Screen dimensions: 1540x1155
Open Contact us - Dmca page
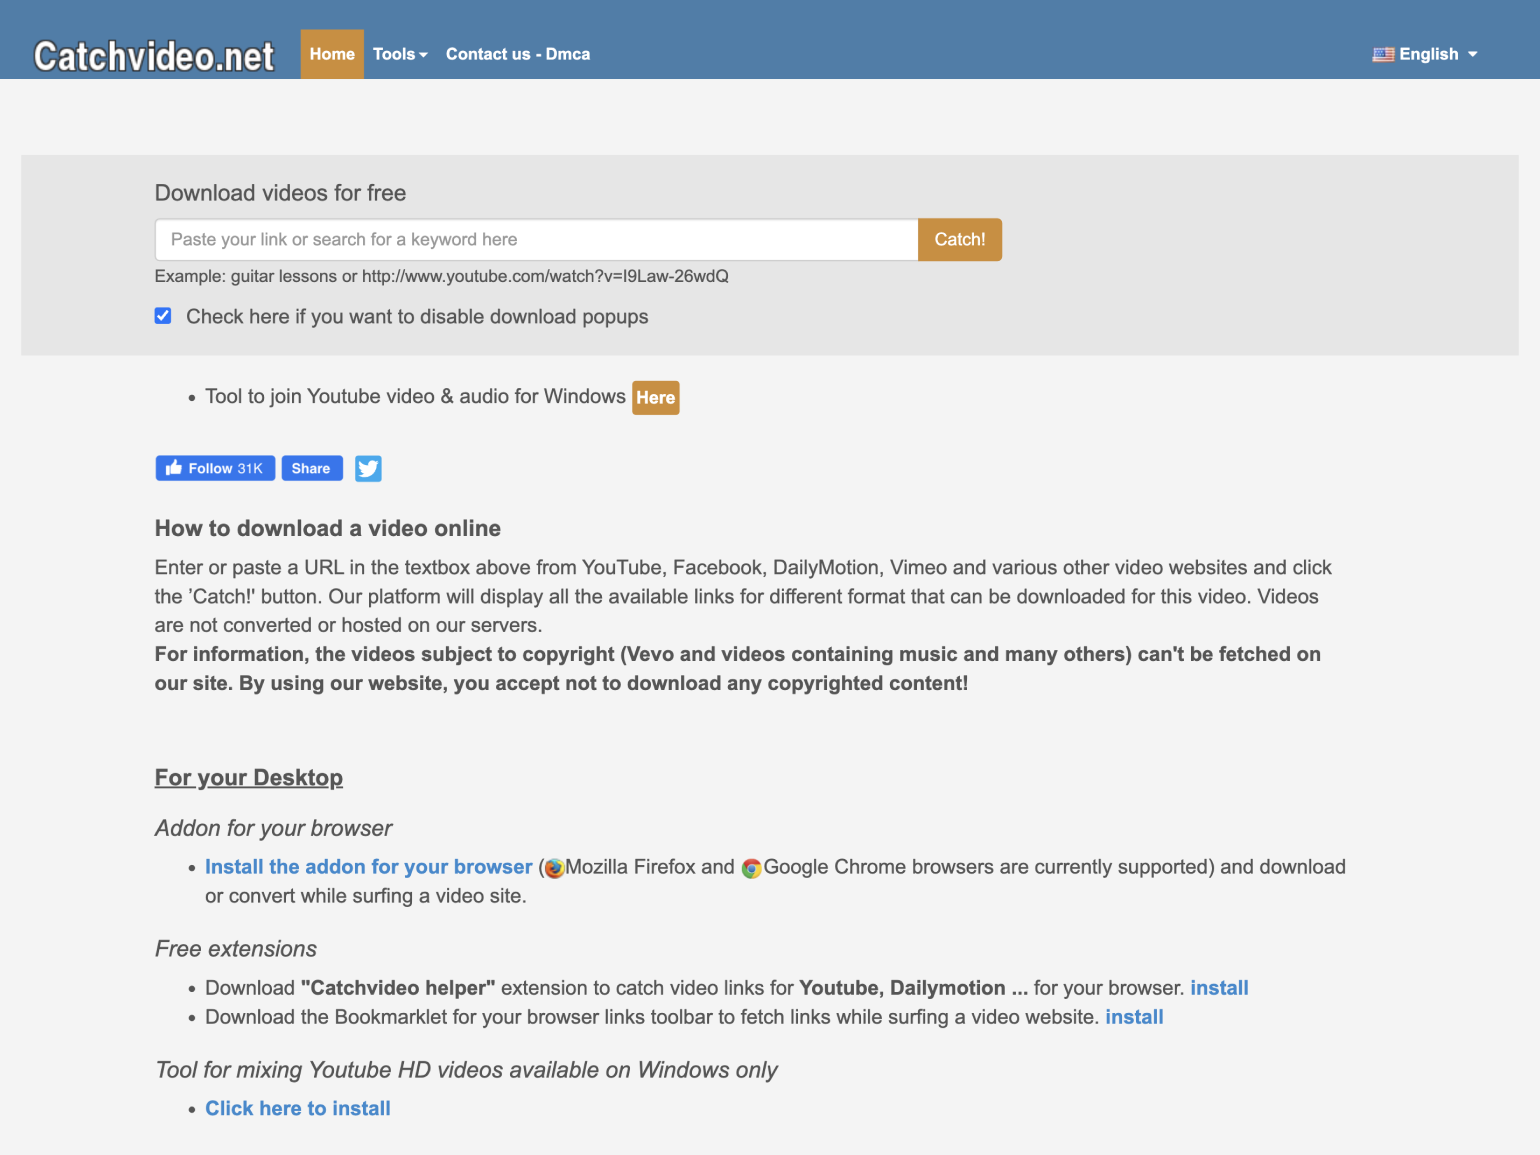click(518, 54)
